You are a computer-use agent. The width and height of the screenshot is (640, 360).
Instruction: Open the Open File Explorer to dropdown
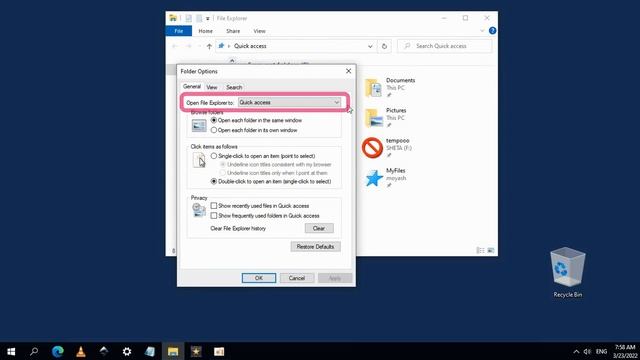pos(289,102)
